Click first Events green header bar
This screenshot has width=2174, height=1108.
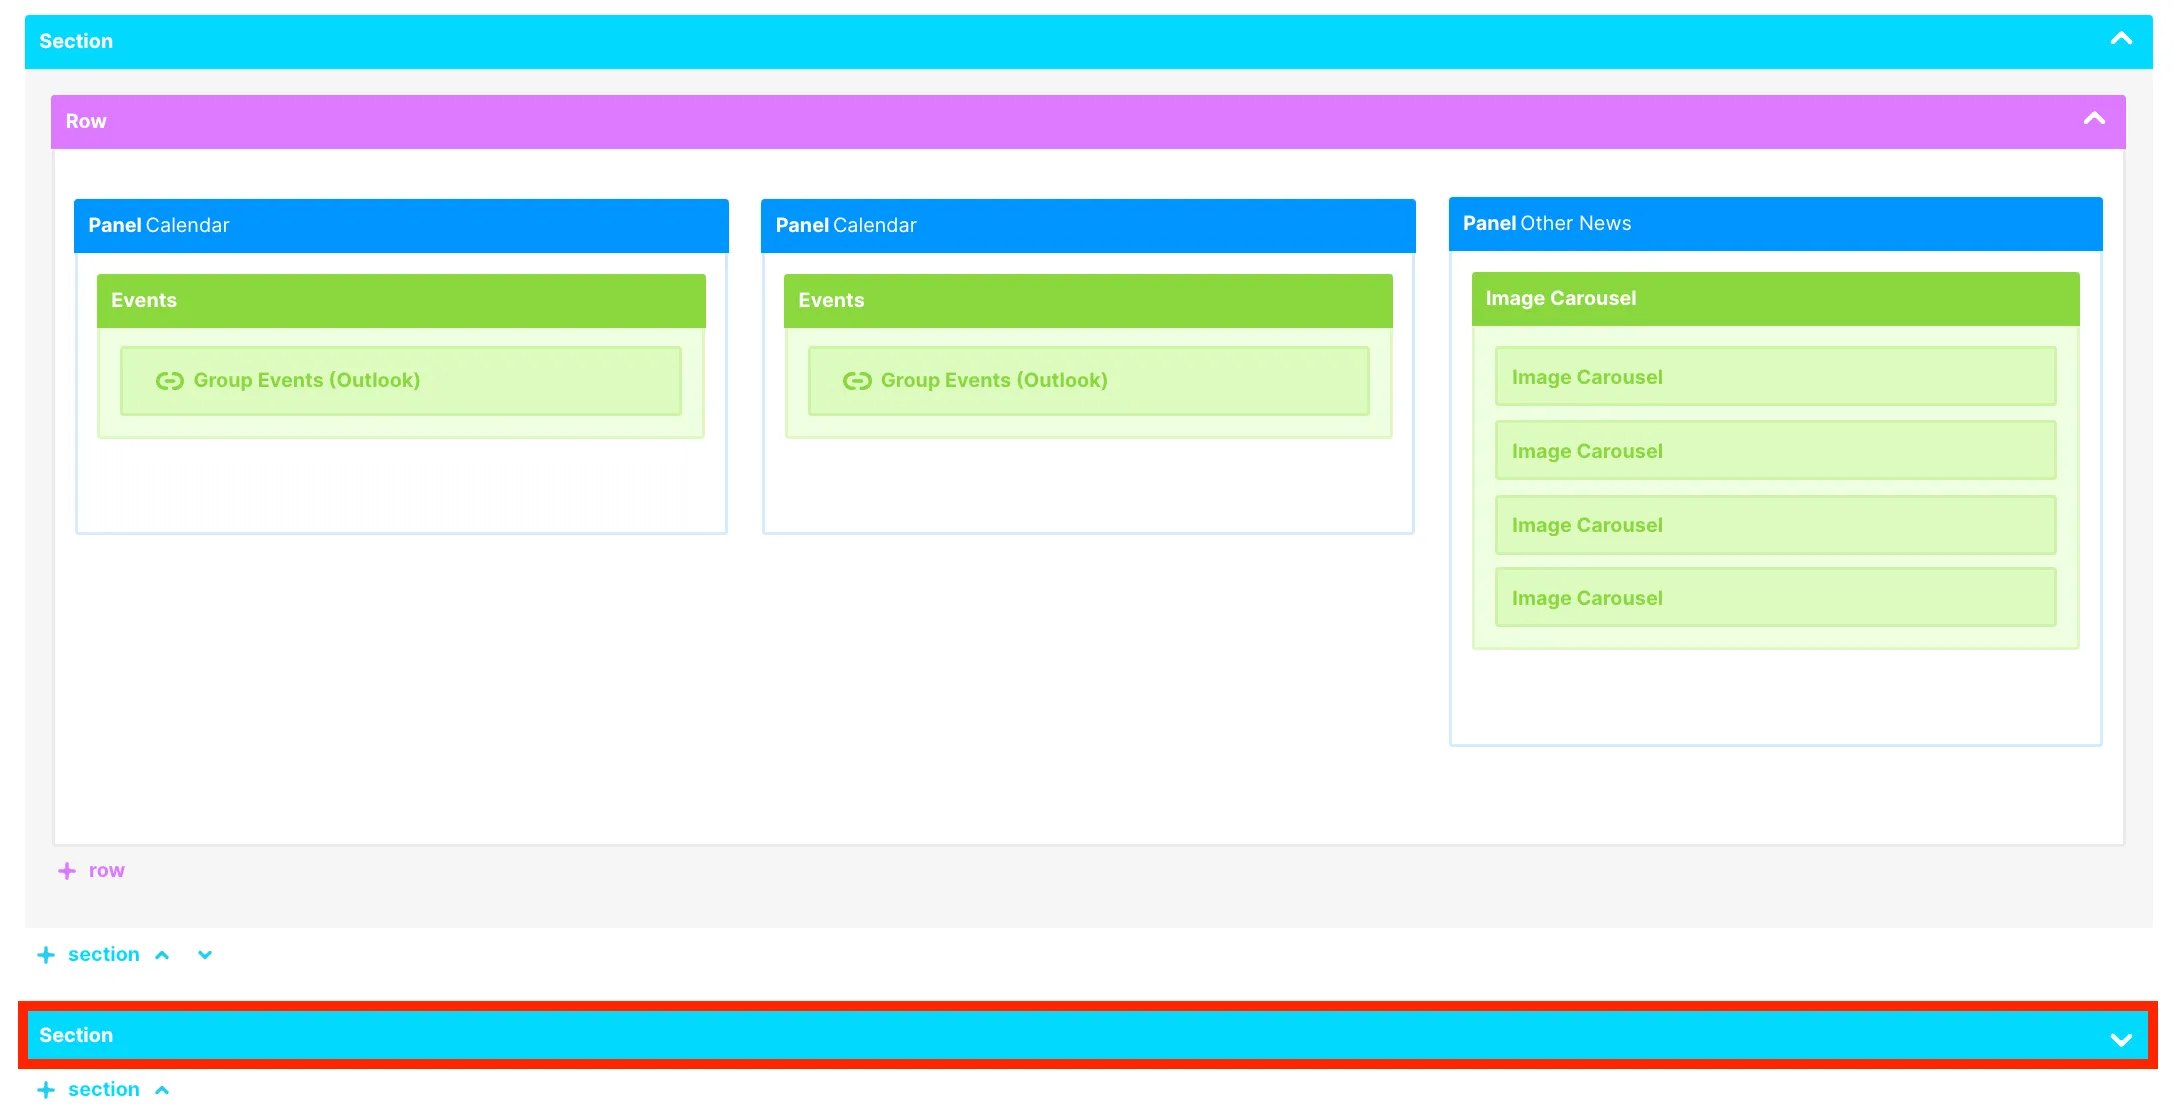tap(400, 301)
